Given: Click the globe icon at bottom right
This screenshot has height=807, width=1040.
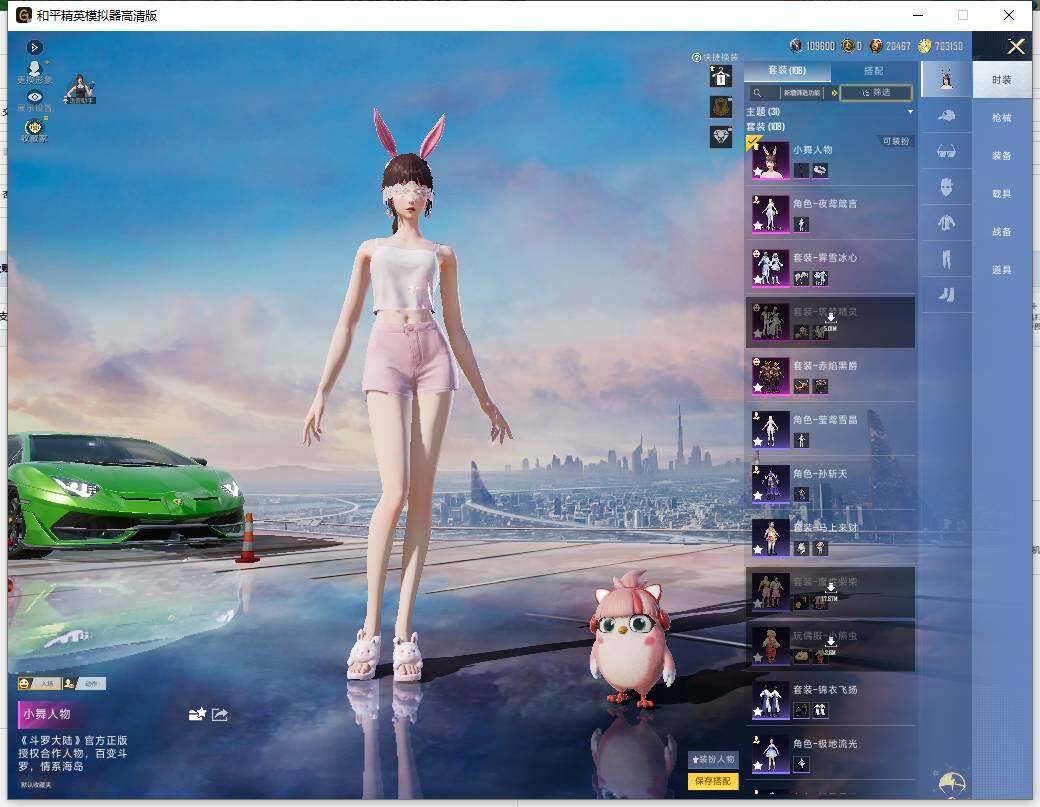Looking at the screenshot, I should [x=951, y=782].
